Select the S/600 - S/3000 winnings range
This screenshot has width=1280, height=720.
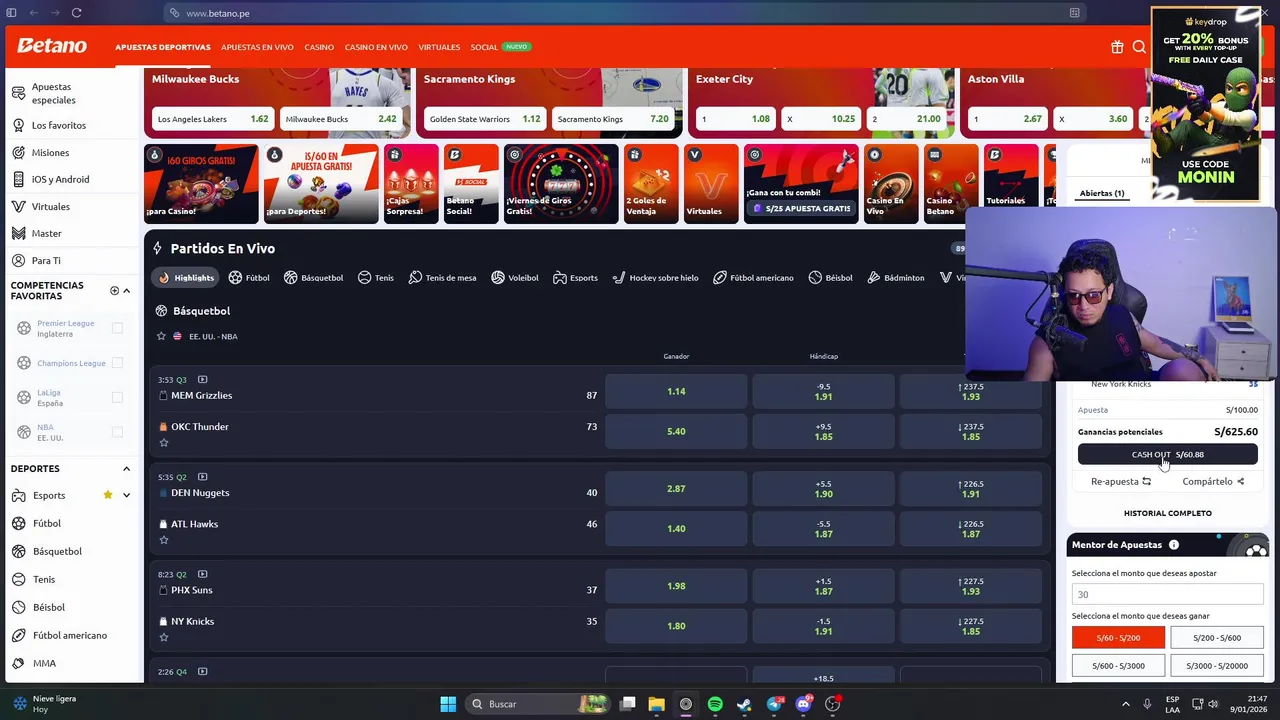click(1118, 666)
